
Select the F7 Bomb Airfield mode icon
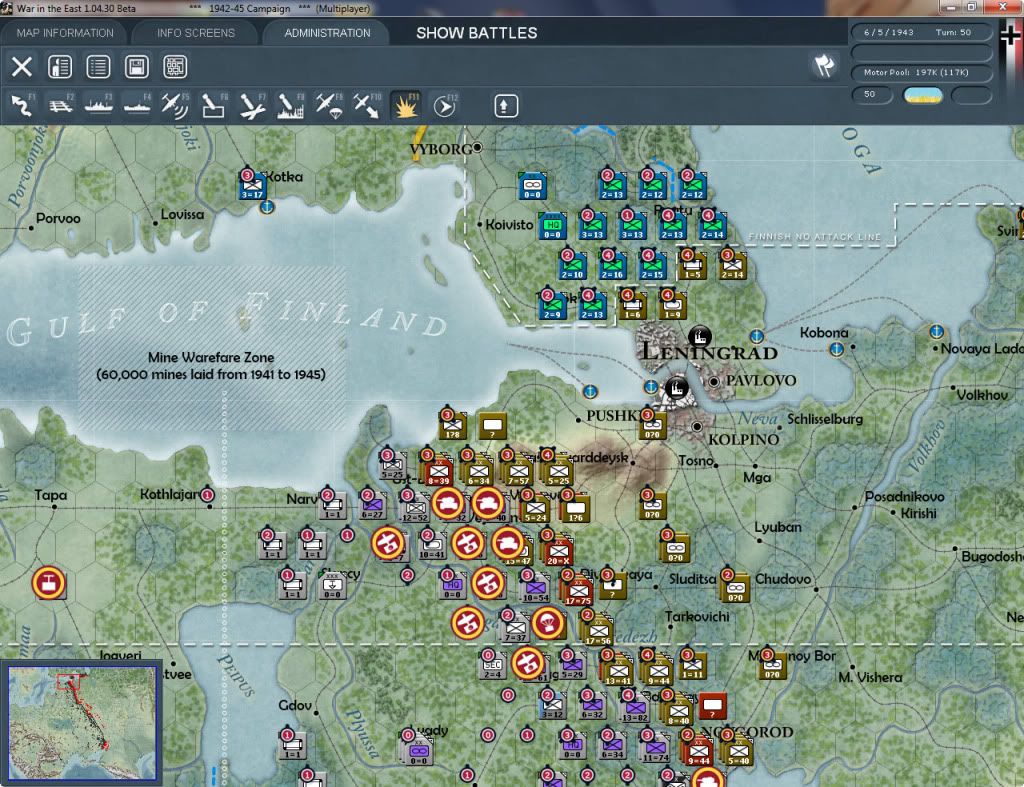pyautogui.click(x=252, y=106)
